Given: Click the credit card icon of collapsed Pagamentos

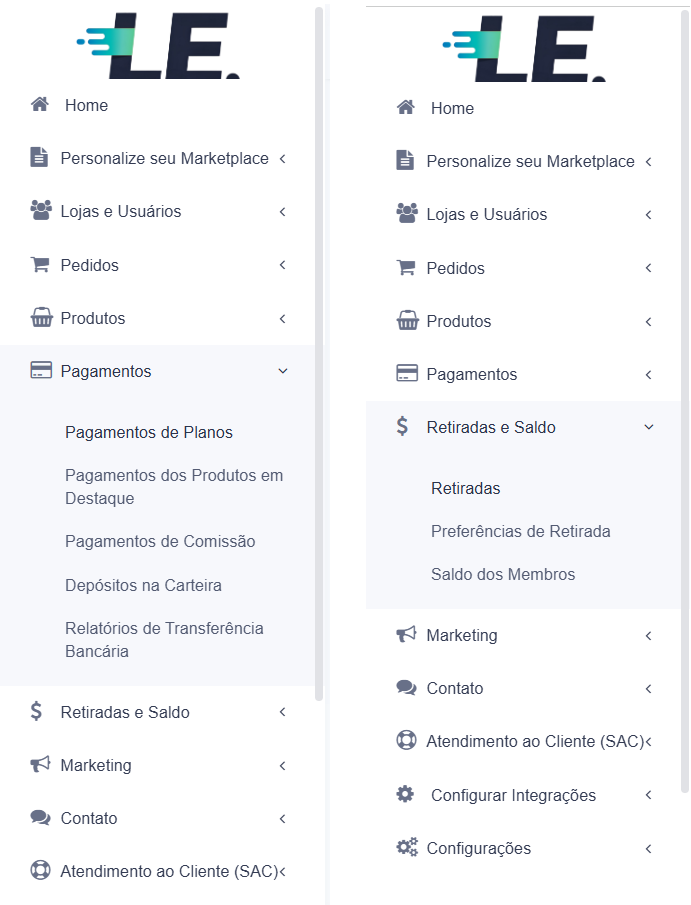Looking at the screenshot, I should tap(406, 373).
